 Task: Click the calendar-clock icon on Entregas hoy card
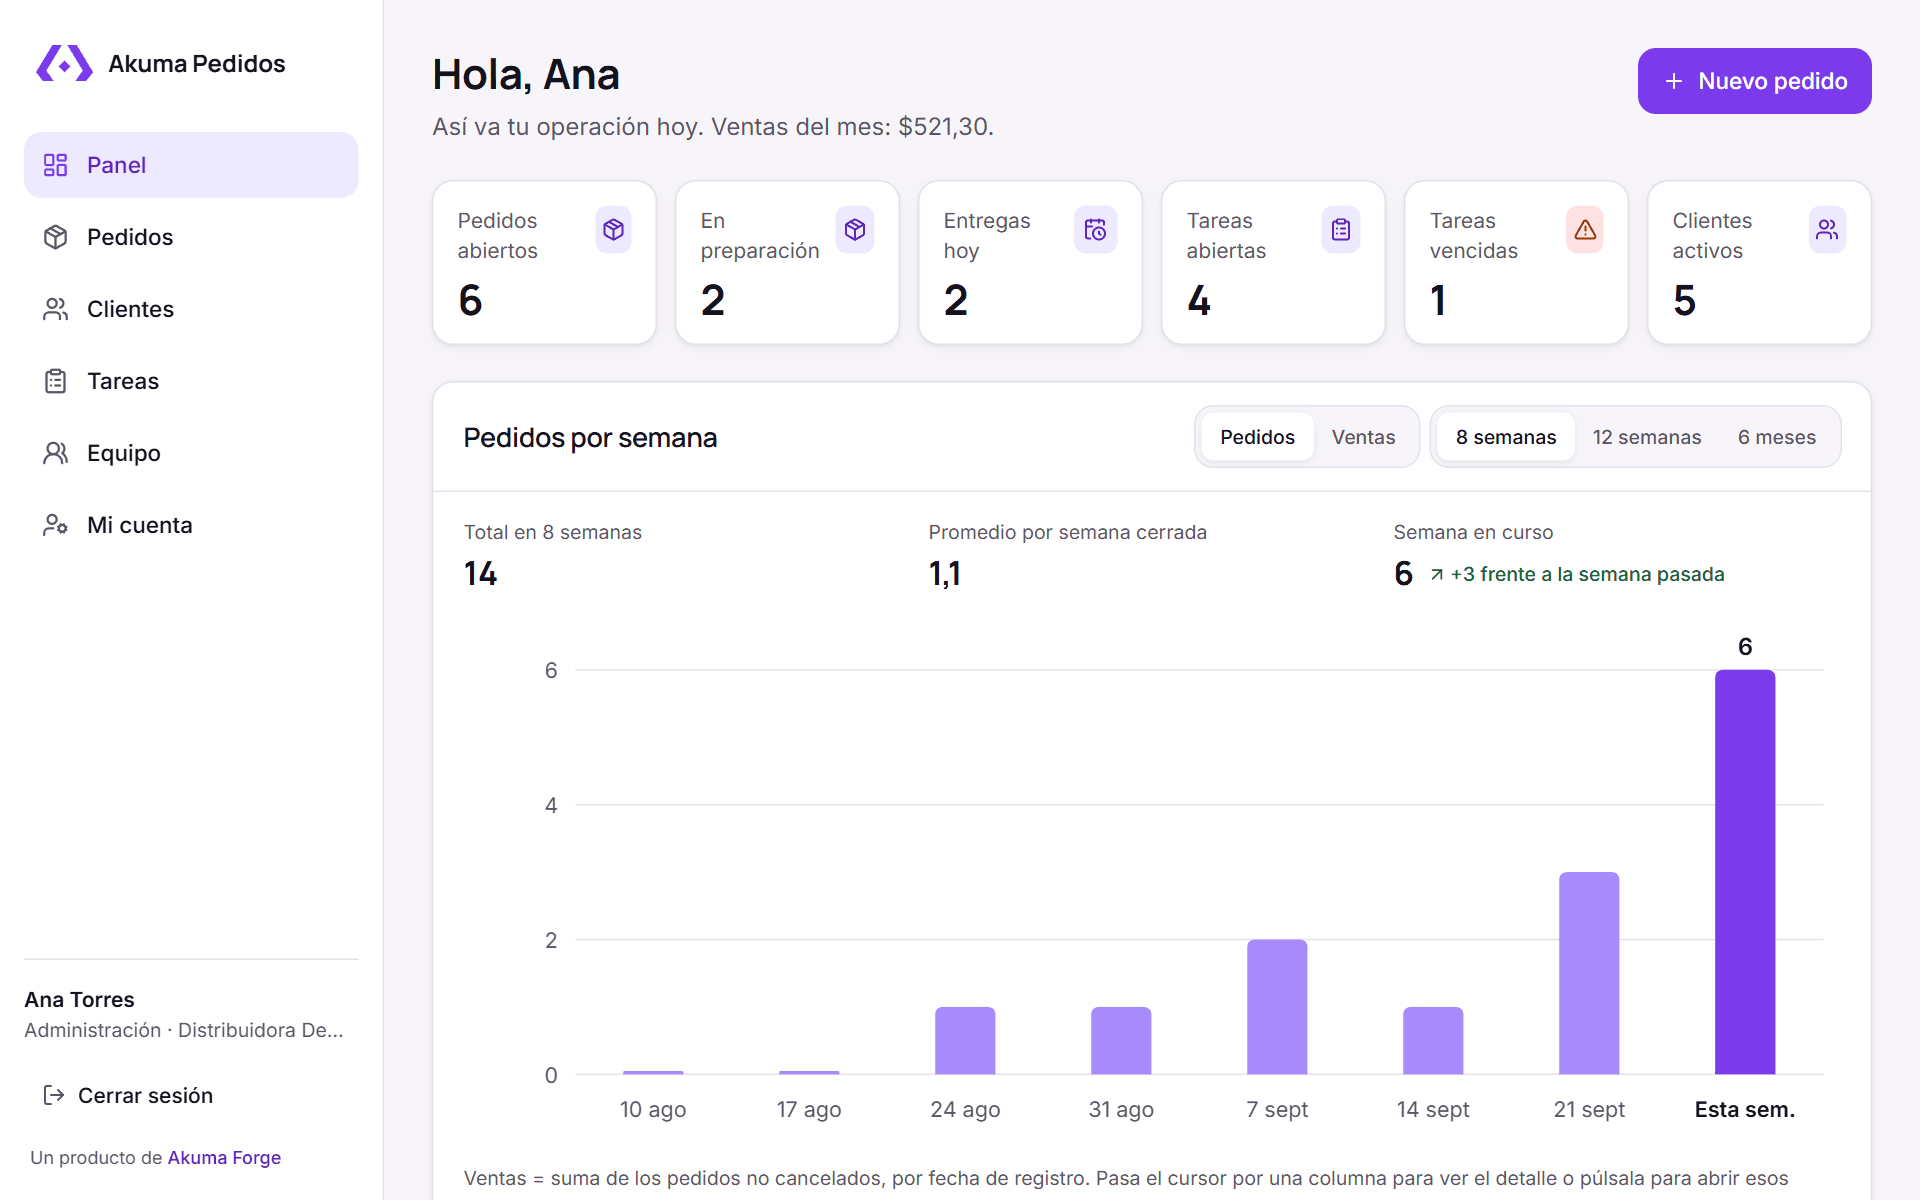point(1095,230)
